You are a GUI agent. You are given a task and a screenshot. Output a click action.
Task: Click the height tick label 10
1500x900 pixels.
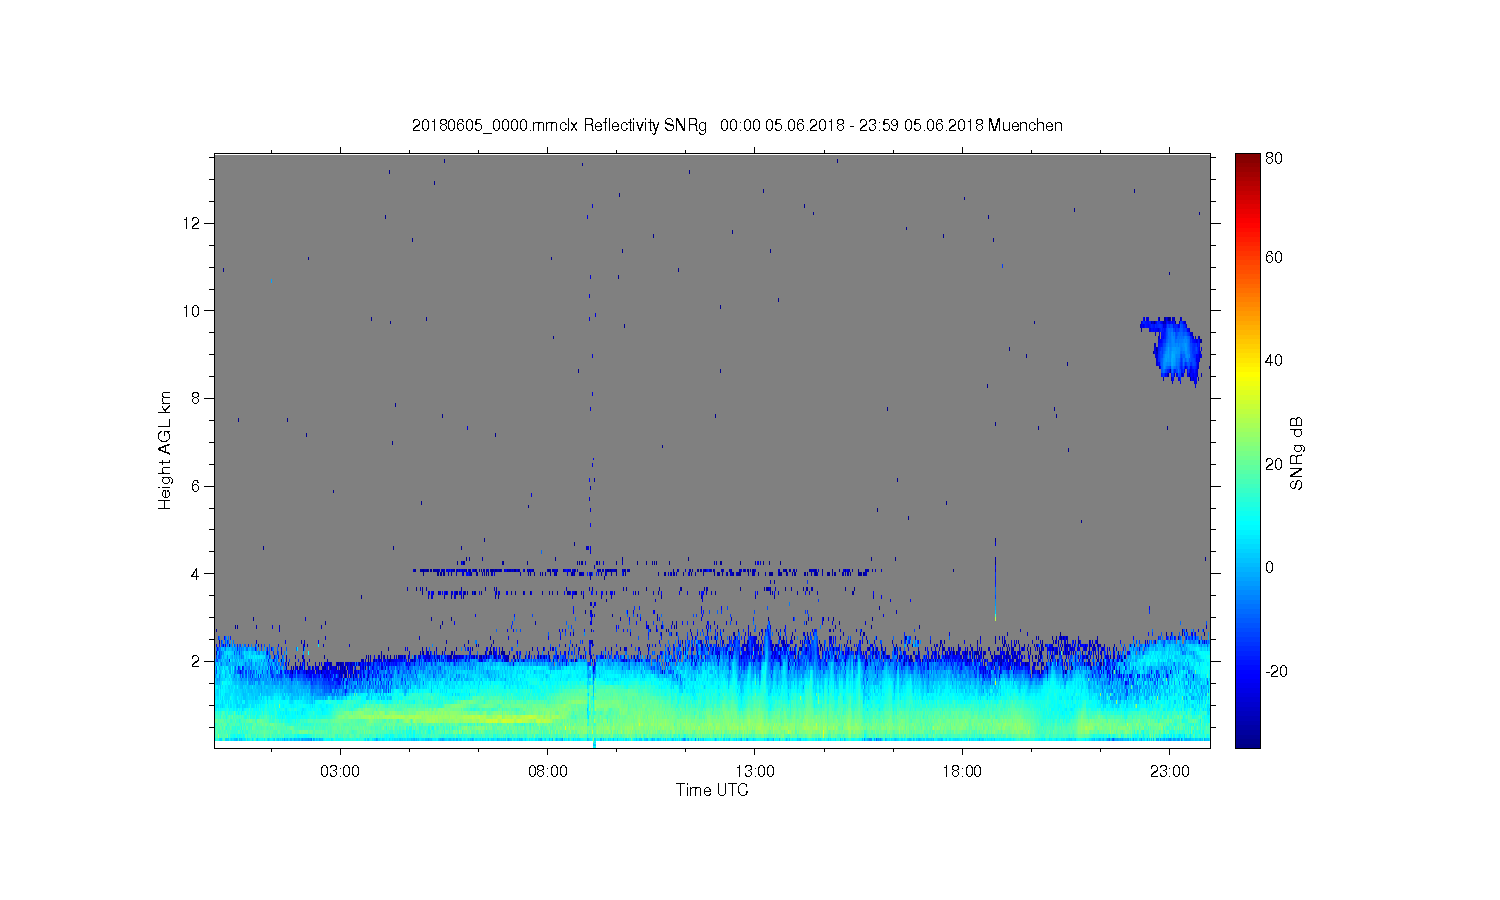(x=192, y=310)
